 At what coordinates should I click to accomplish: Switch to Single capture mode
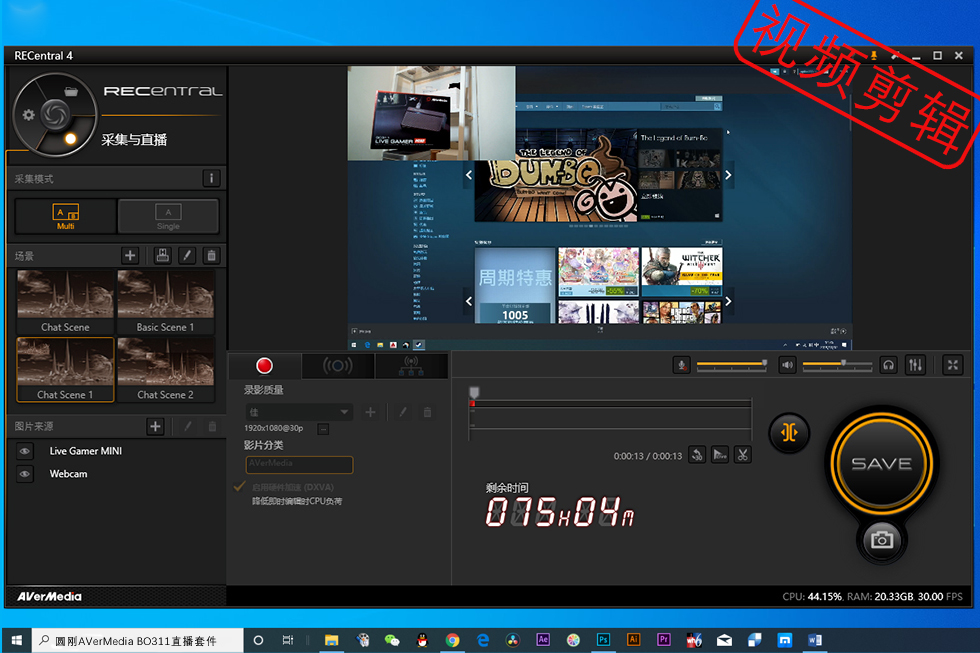tap(168, 216)
